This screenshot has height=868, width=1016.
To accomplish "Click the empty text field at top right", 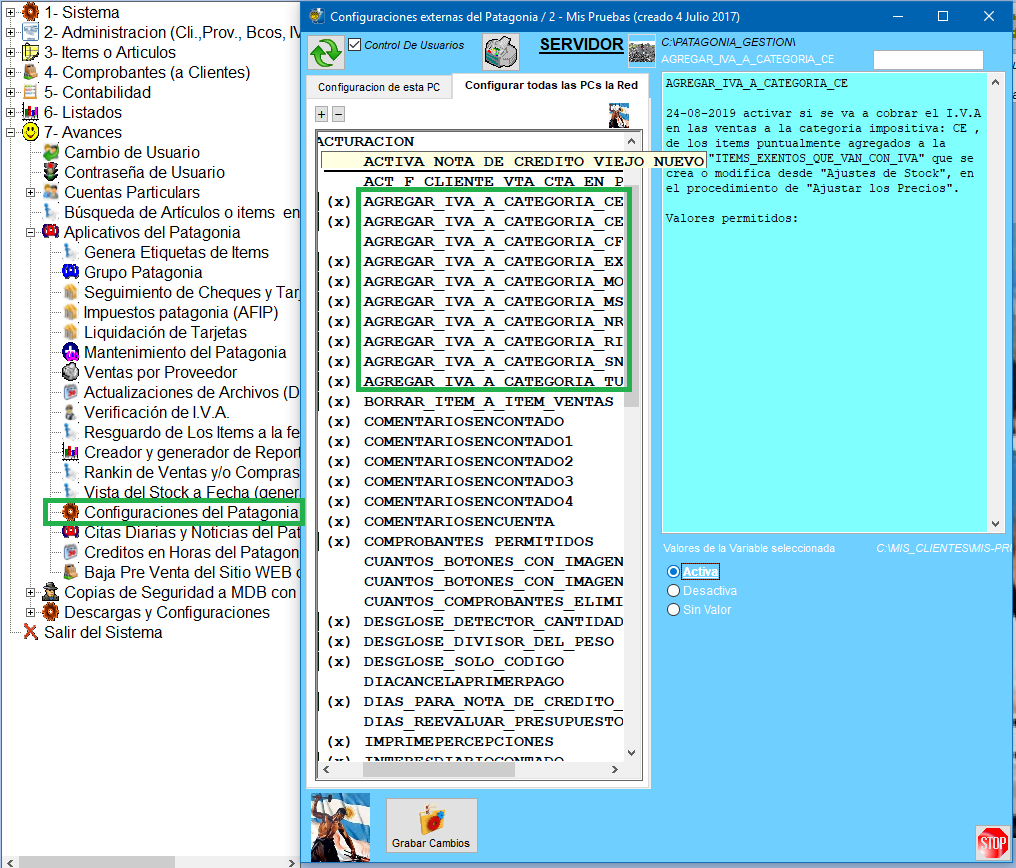I will pos(928,60).
